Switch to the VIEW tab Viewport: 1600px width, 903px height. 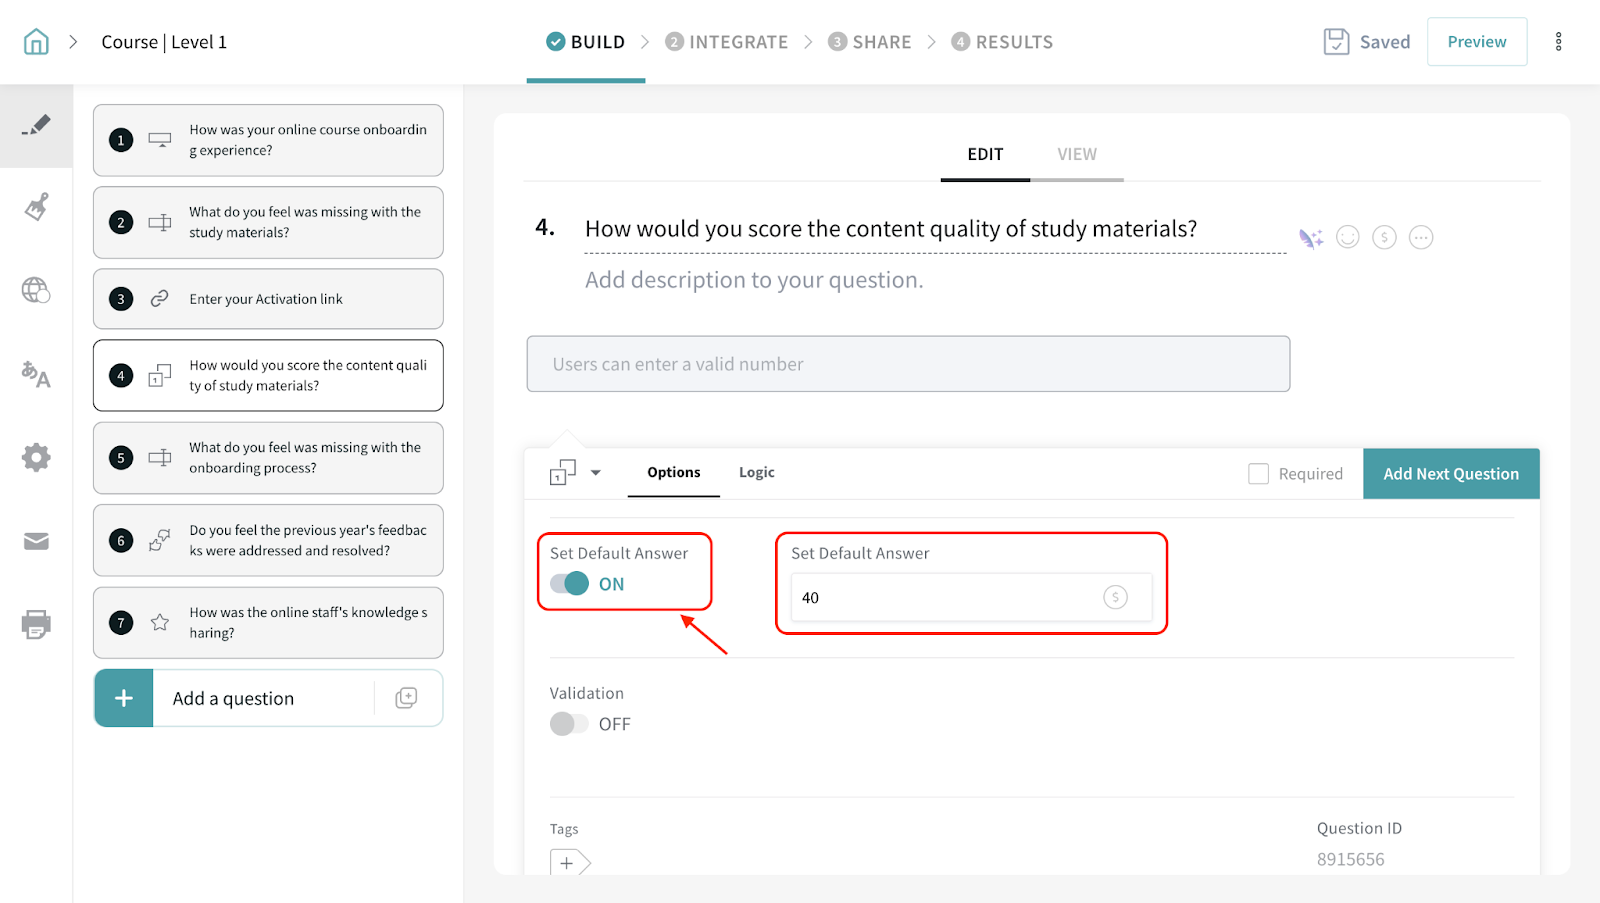(x=1077, y=154)
